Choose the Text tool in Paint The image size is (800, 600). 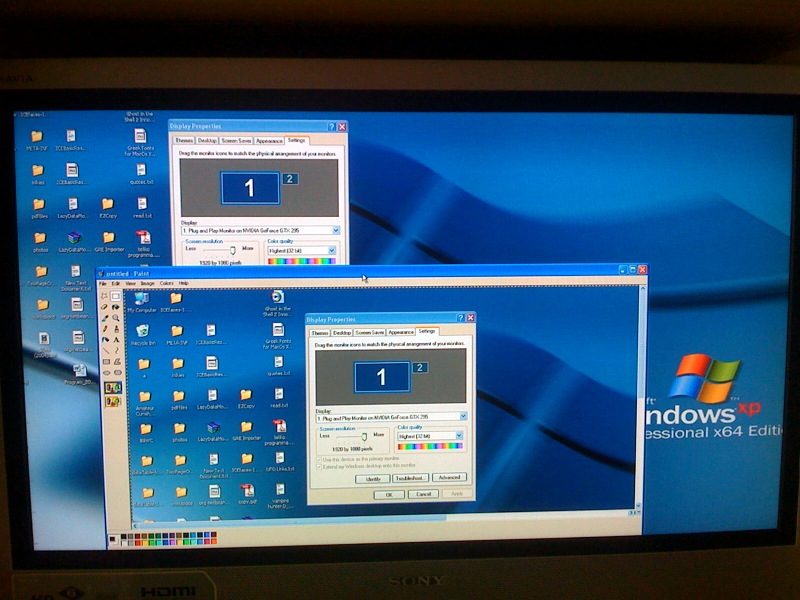tap(117, 340)
